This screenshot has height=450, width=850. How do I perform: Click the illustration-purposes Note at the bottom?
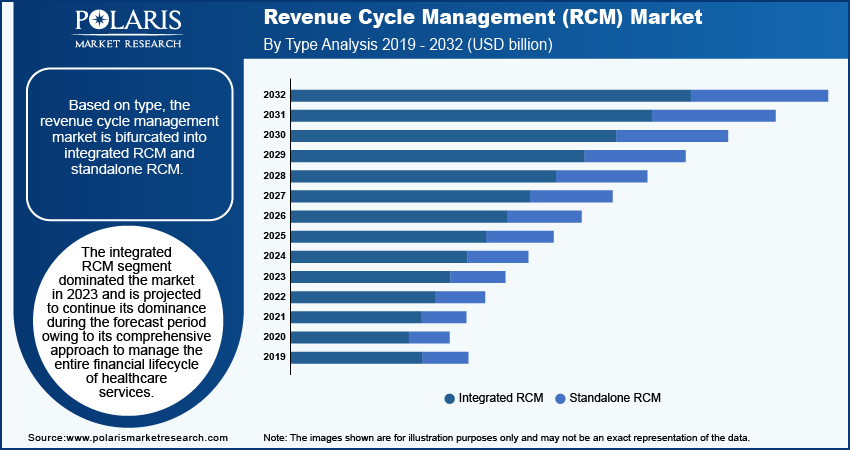[506, 438]
